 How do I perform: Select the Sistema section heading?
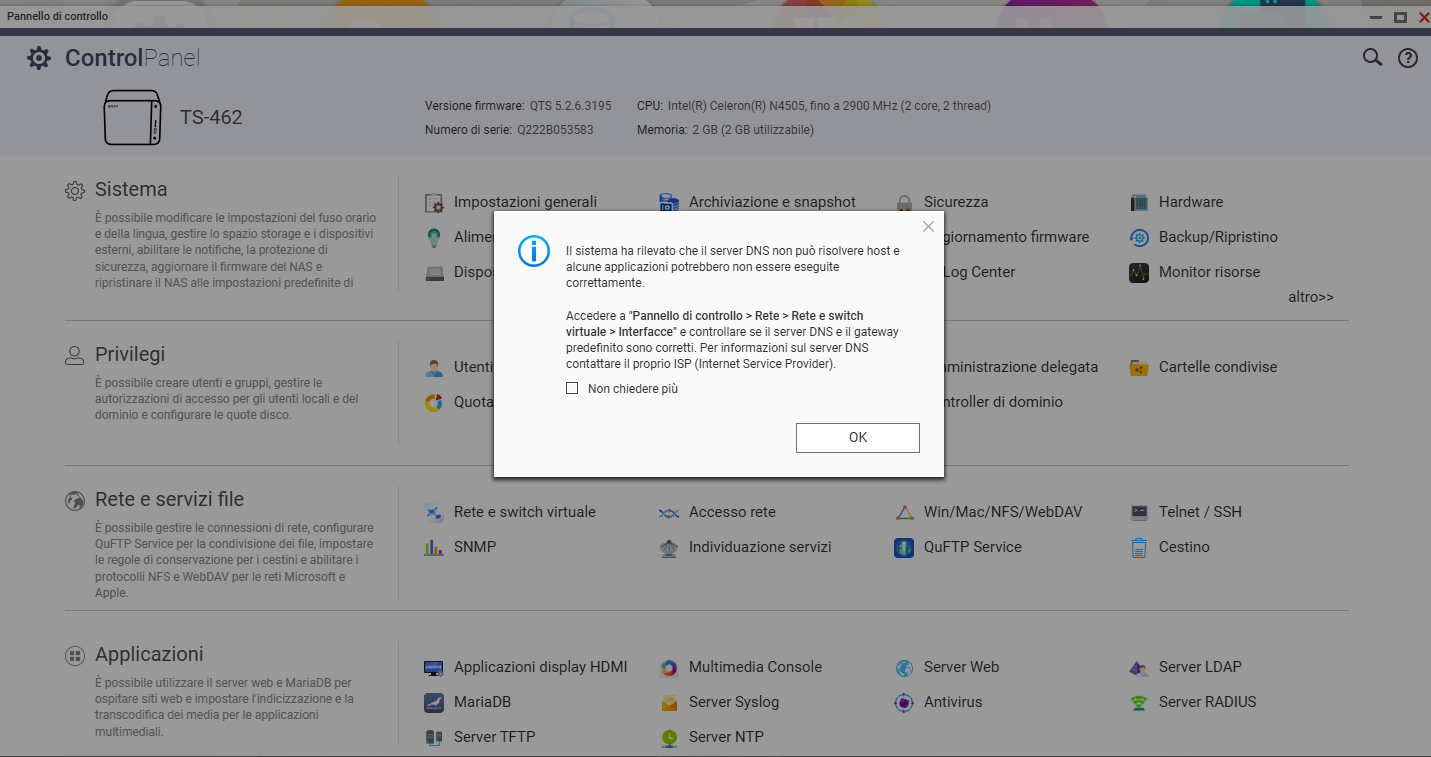click(x=131, y=189)
